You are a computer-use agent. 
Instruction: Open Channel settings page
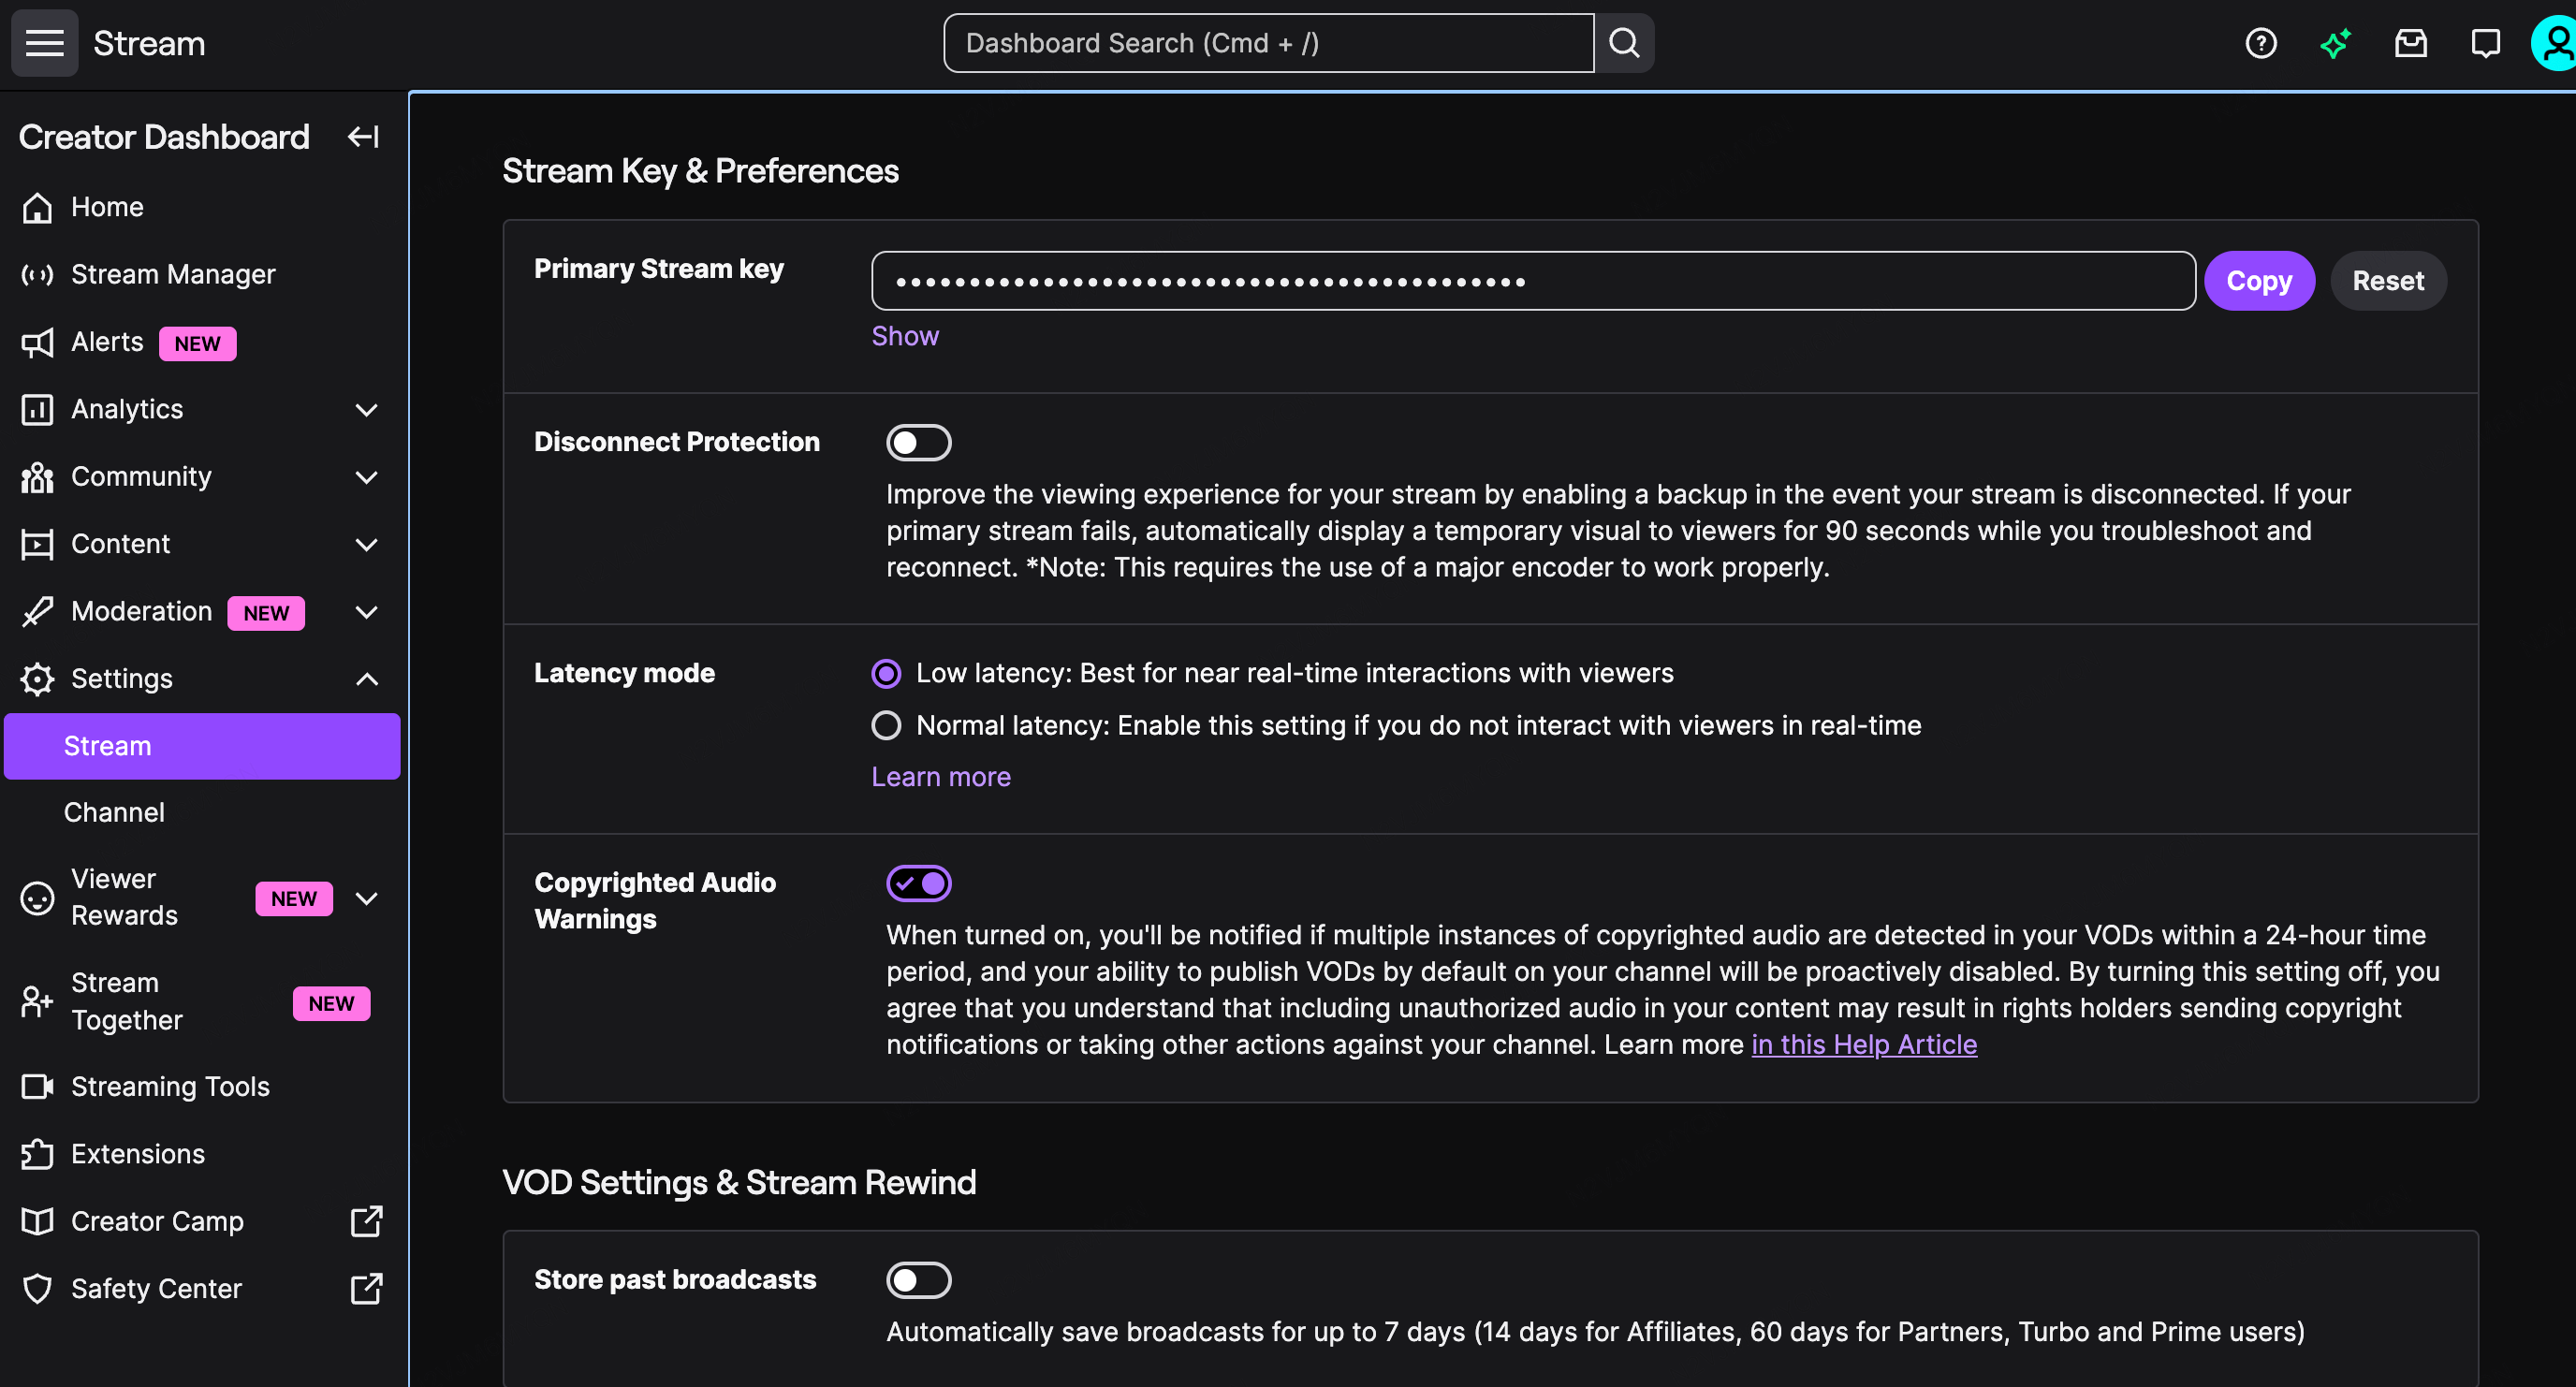tap(114, 812)
